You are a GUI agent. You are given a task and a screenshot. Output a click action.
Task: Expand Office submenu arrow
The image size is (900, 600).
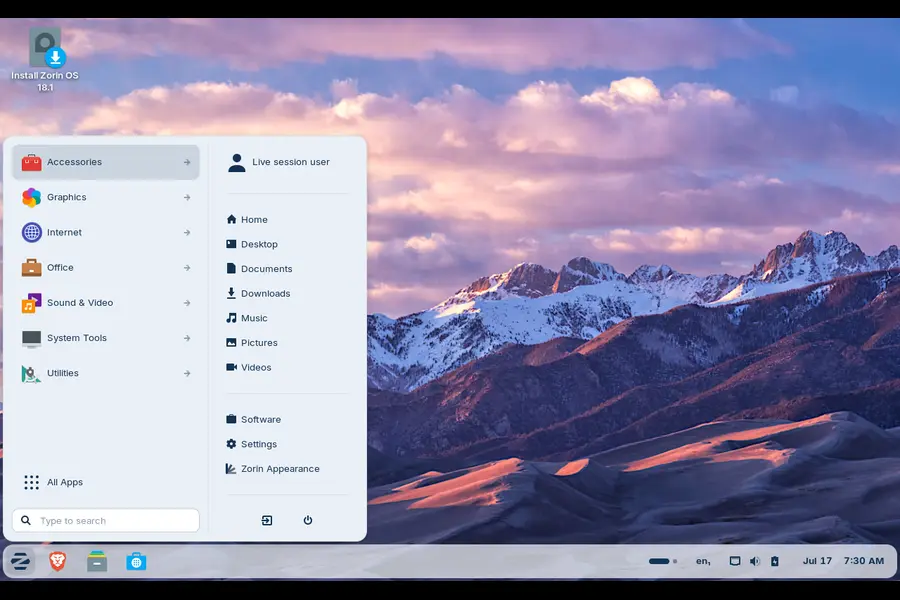187,268
